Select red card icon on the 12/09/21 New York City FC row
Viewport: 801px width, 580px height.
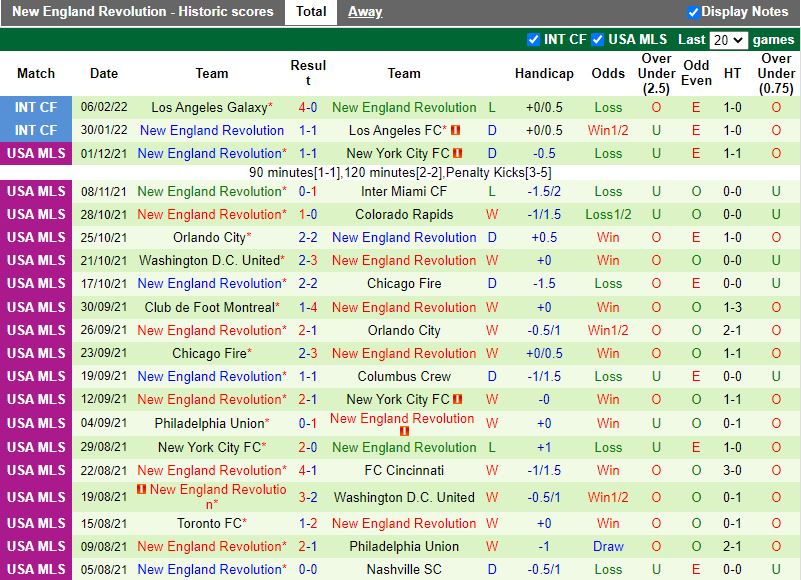coord(457,399)
